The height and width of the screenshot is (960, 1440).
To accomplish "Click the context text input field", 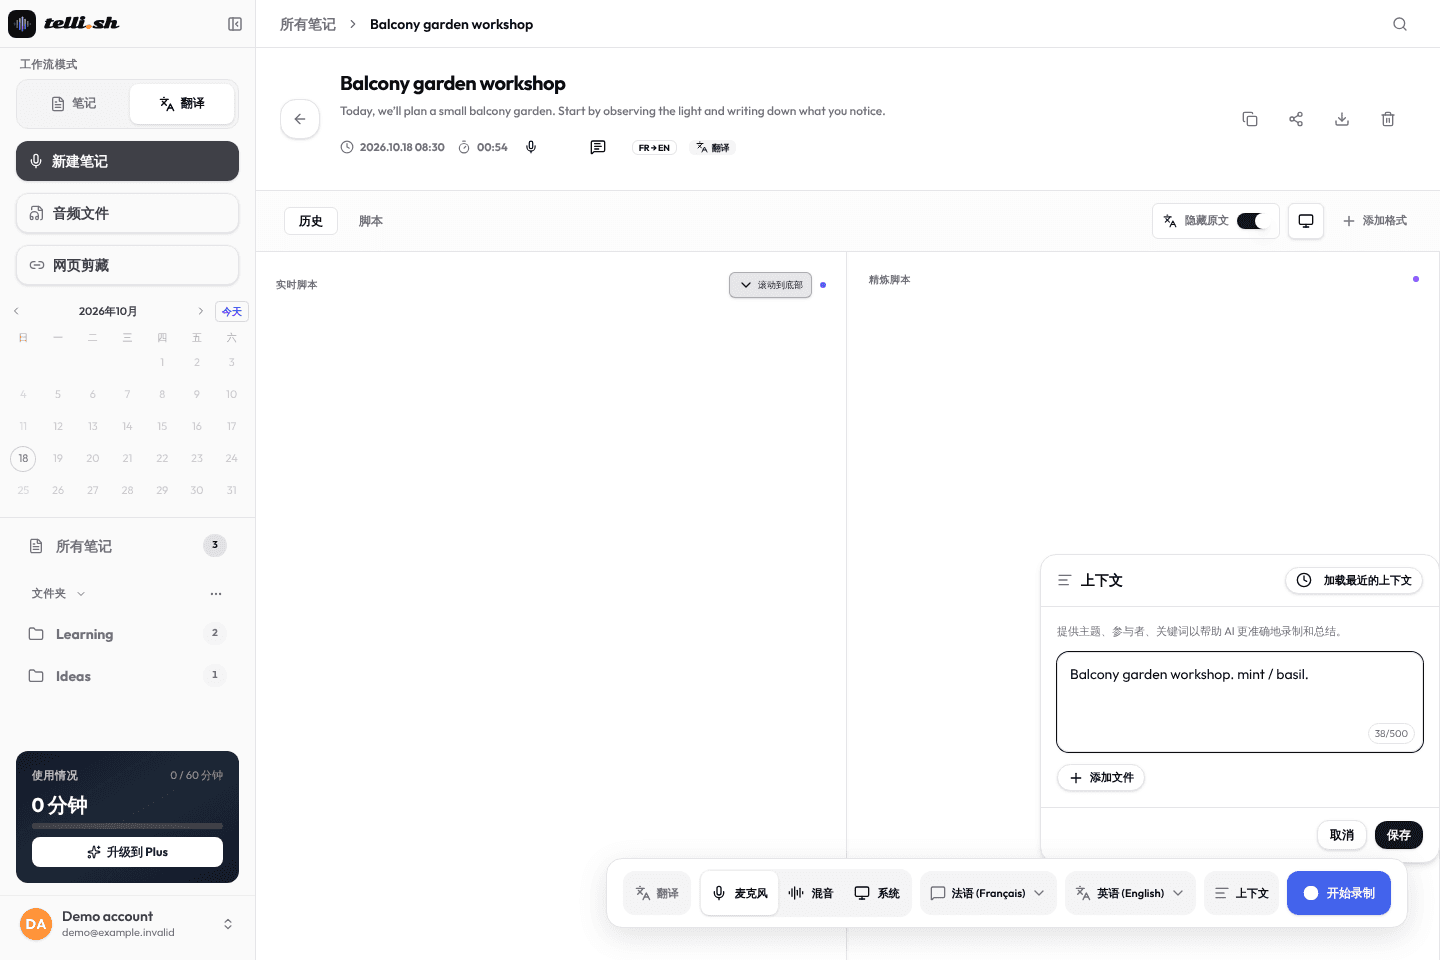I will point(1240,702).
